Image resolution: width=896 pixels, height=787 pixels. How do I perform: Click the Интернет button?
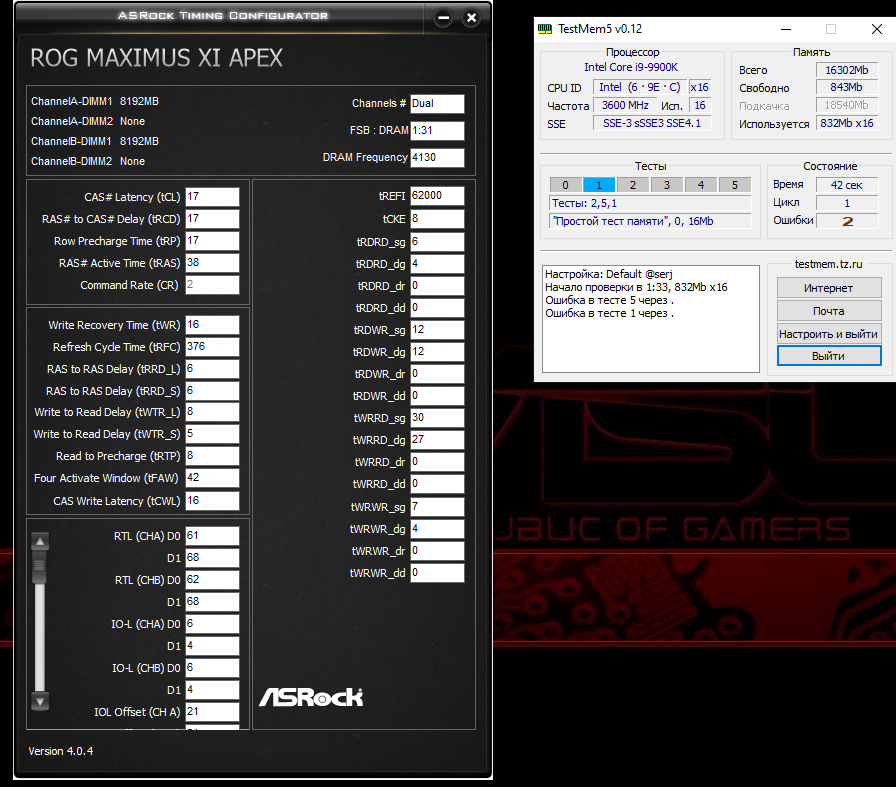(829, 288)
